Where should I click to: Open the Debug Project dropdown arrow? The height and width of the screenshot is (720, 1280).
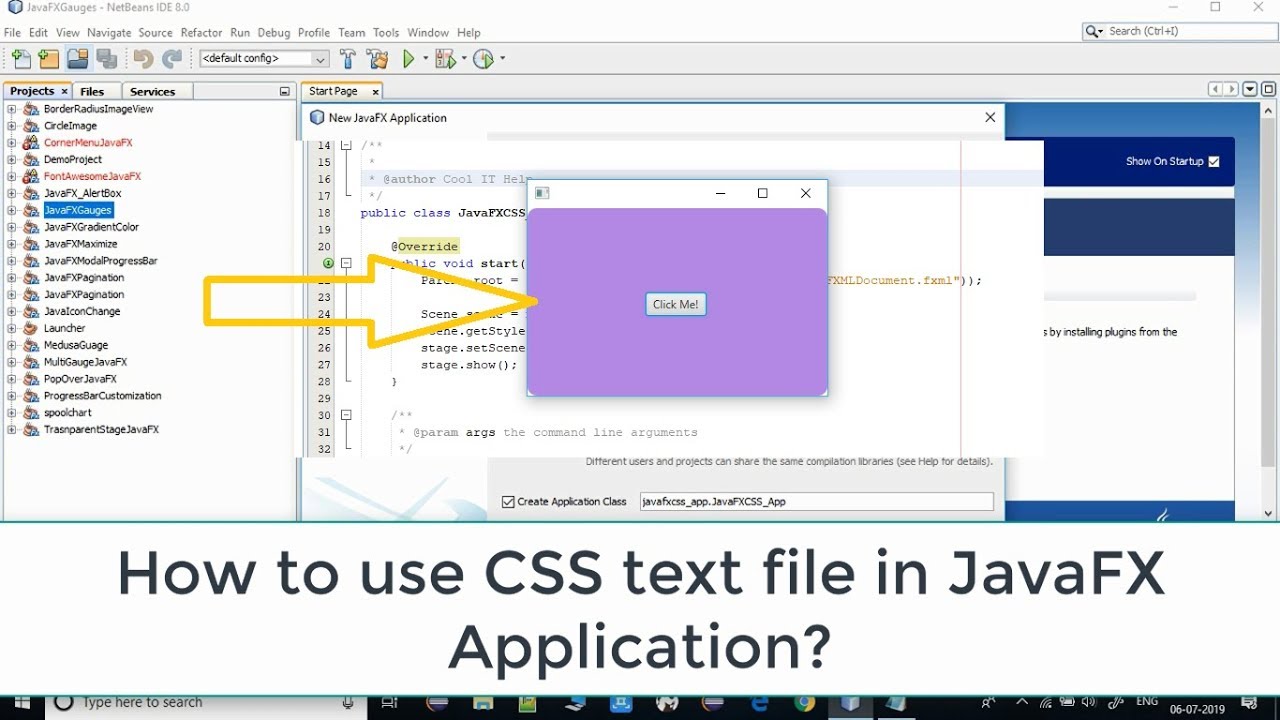[x=464, y=58]
